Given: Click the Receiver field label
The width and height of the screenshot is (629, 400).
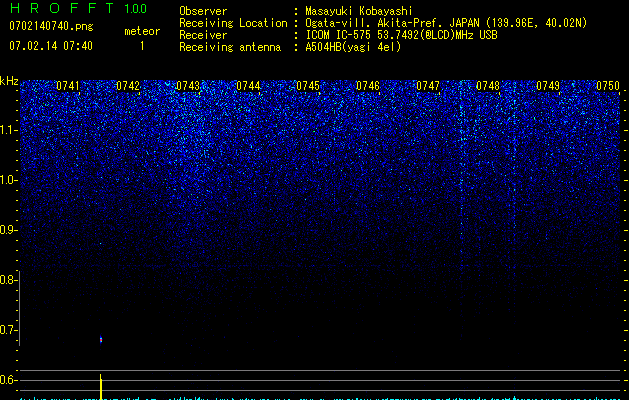Looking at the screenshot, I should 203,35.
